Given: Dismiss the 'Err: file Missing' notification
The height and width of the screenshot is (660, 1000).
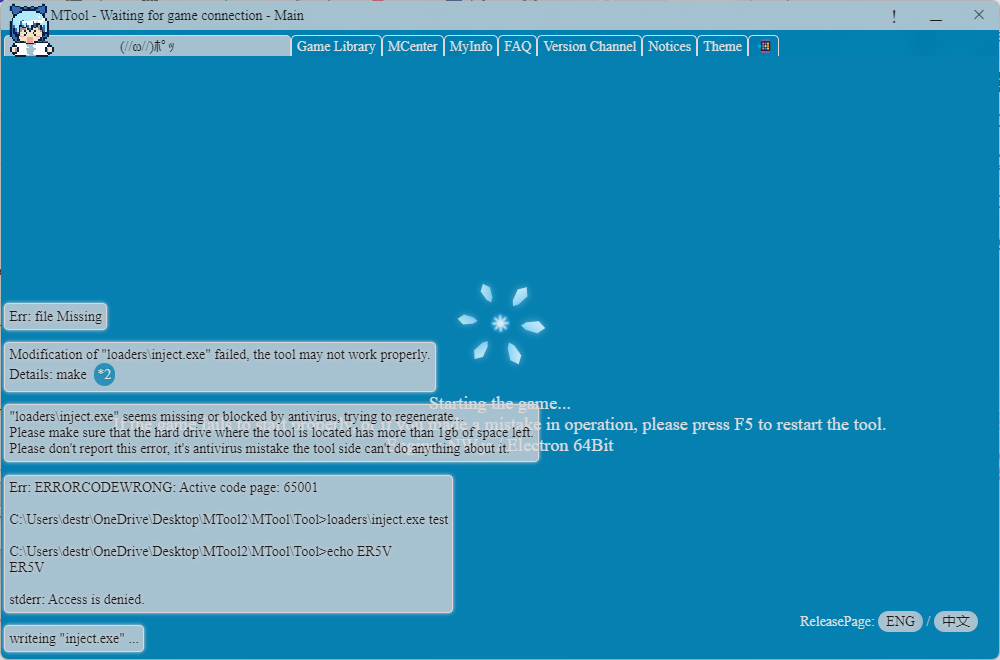Looking at the screenshot, I should point(55,316).
